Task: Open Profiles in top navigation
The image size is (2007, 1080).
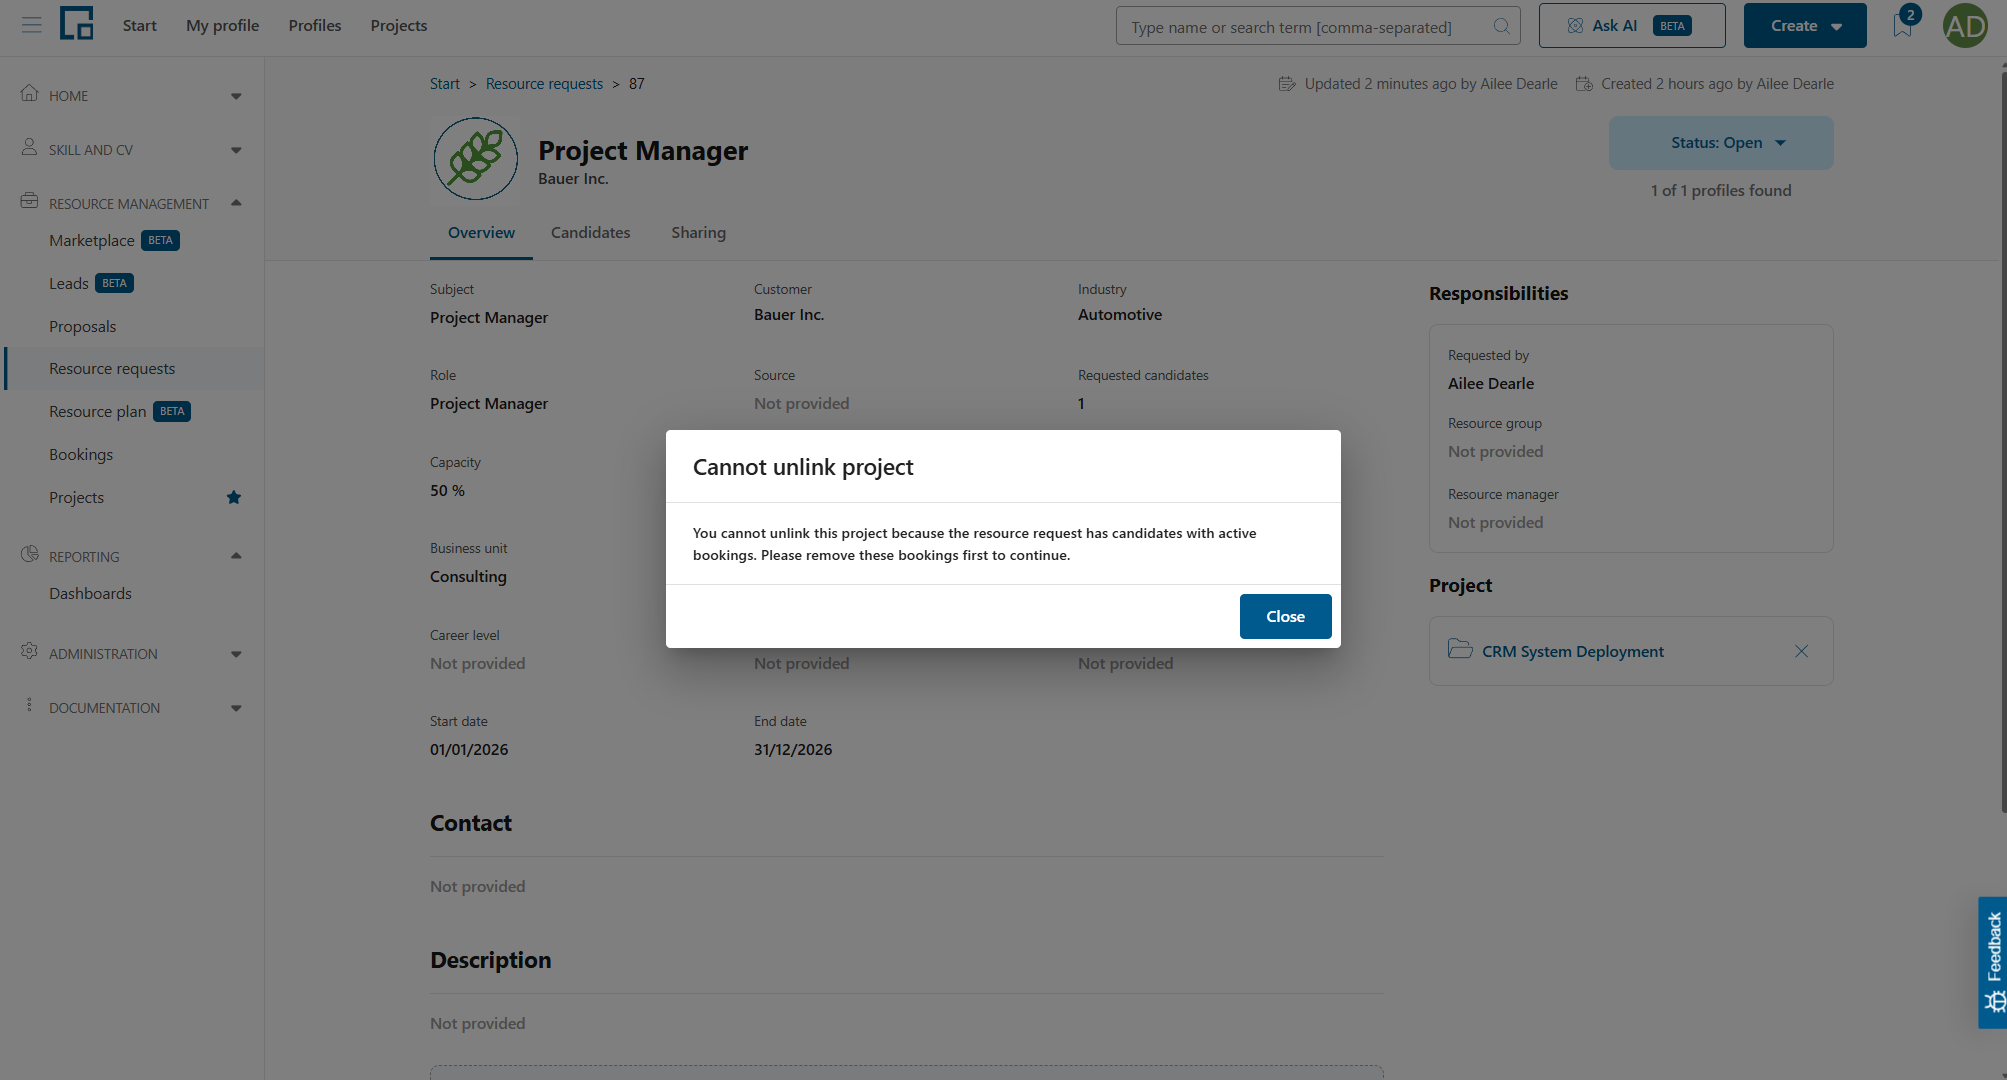Action: click(x=315, y=26)
